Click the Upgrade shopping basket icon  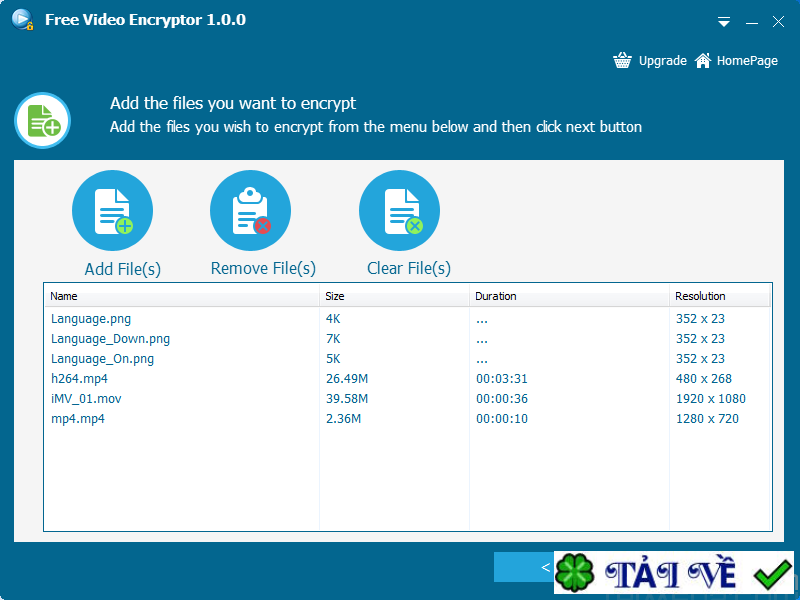[x=623, y=61]
